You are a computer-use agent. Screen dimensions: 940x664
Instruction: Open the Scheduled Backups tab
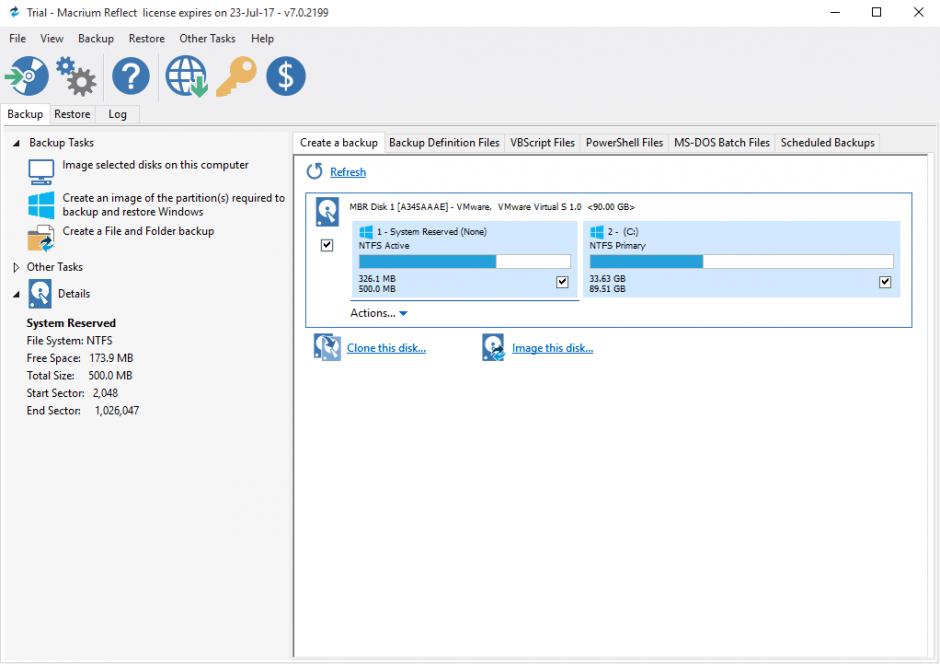pos(827,143)
